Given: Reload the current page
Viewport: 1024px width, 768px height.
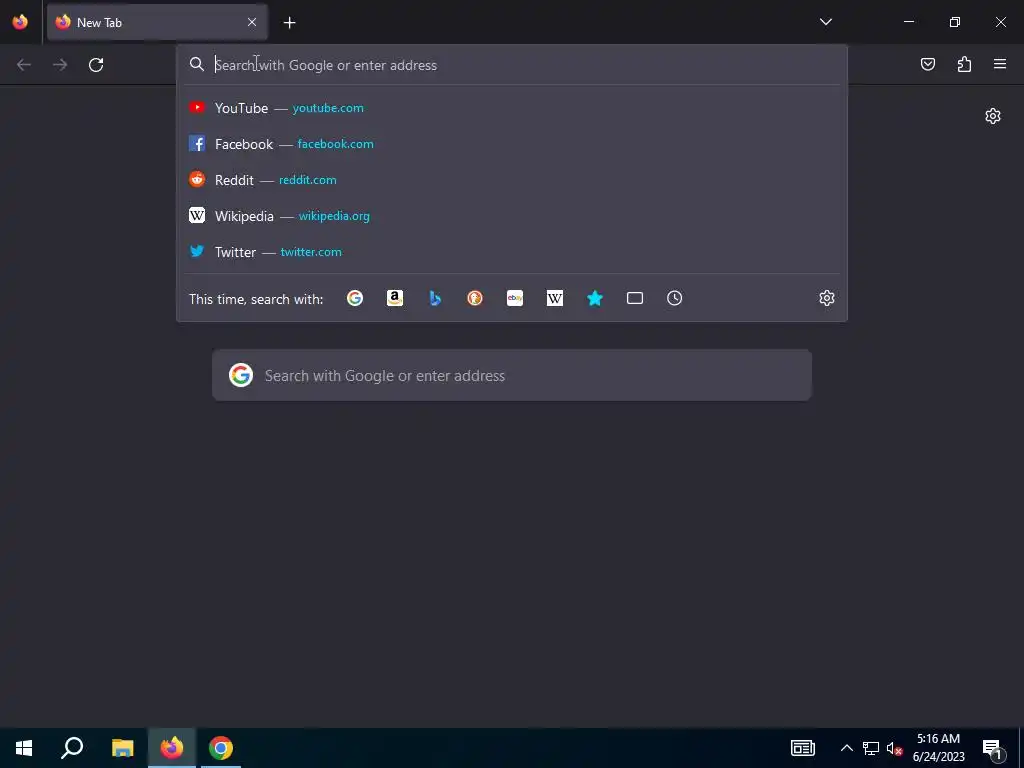Looking at the screenshot, I should click(96, 65).
